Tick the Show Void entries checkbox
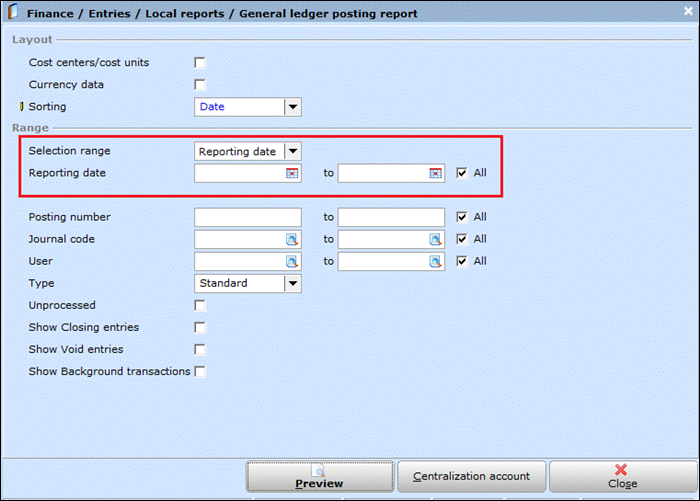This screenshot has width=700, height=501. click(200, 350)
